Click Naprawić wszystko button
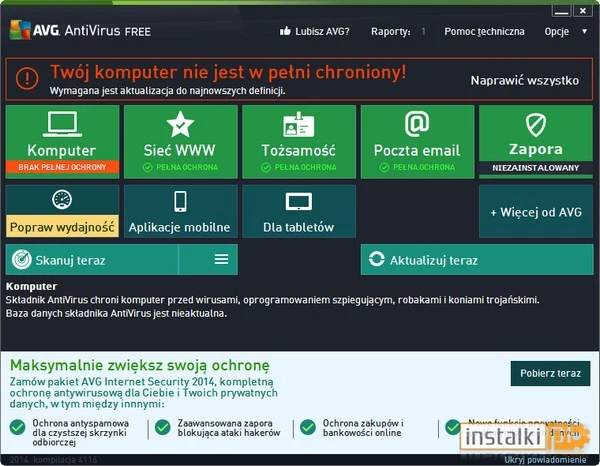 point(525,80)
